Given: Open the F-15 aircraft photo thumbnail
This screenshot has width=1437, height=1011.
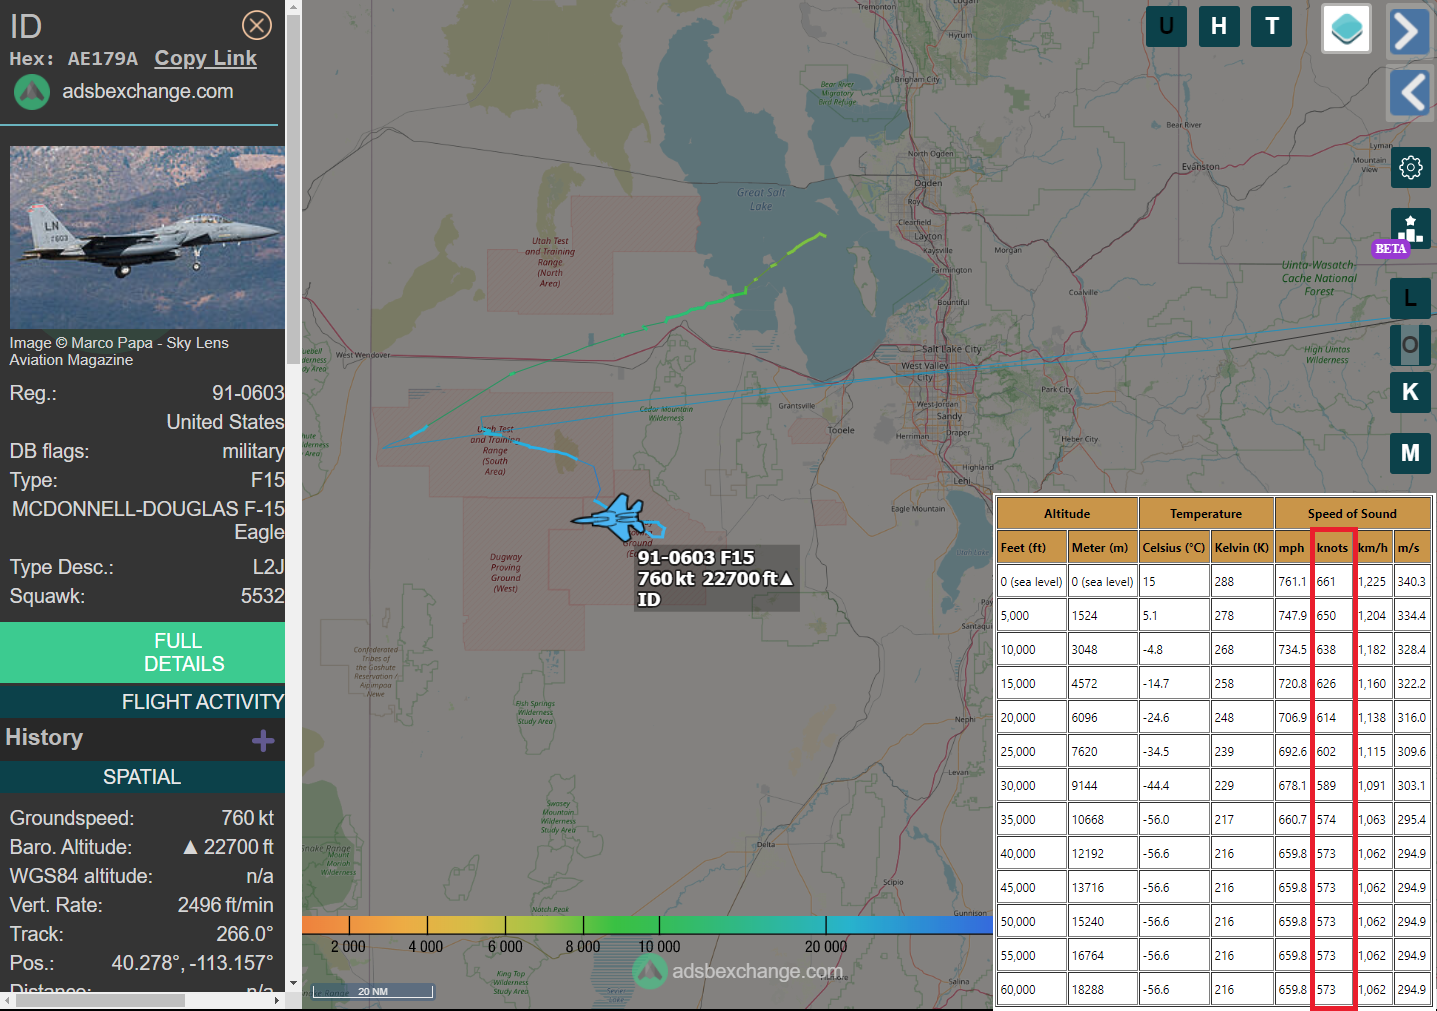Looking at the screenshot, I should pyautogui.click(x=147, y=237).
